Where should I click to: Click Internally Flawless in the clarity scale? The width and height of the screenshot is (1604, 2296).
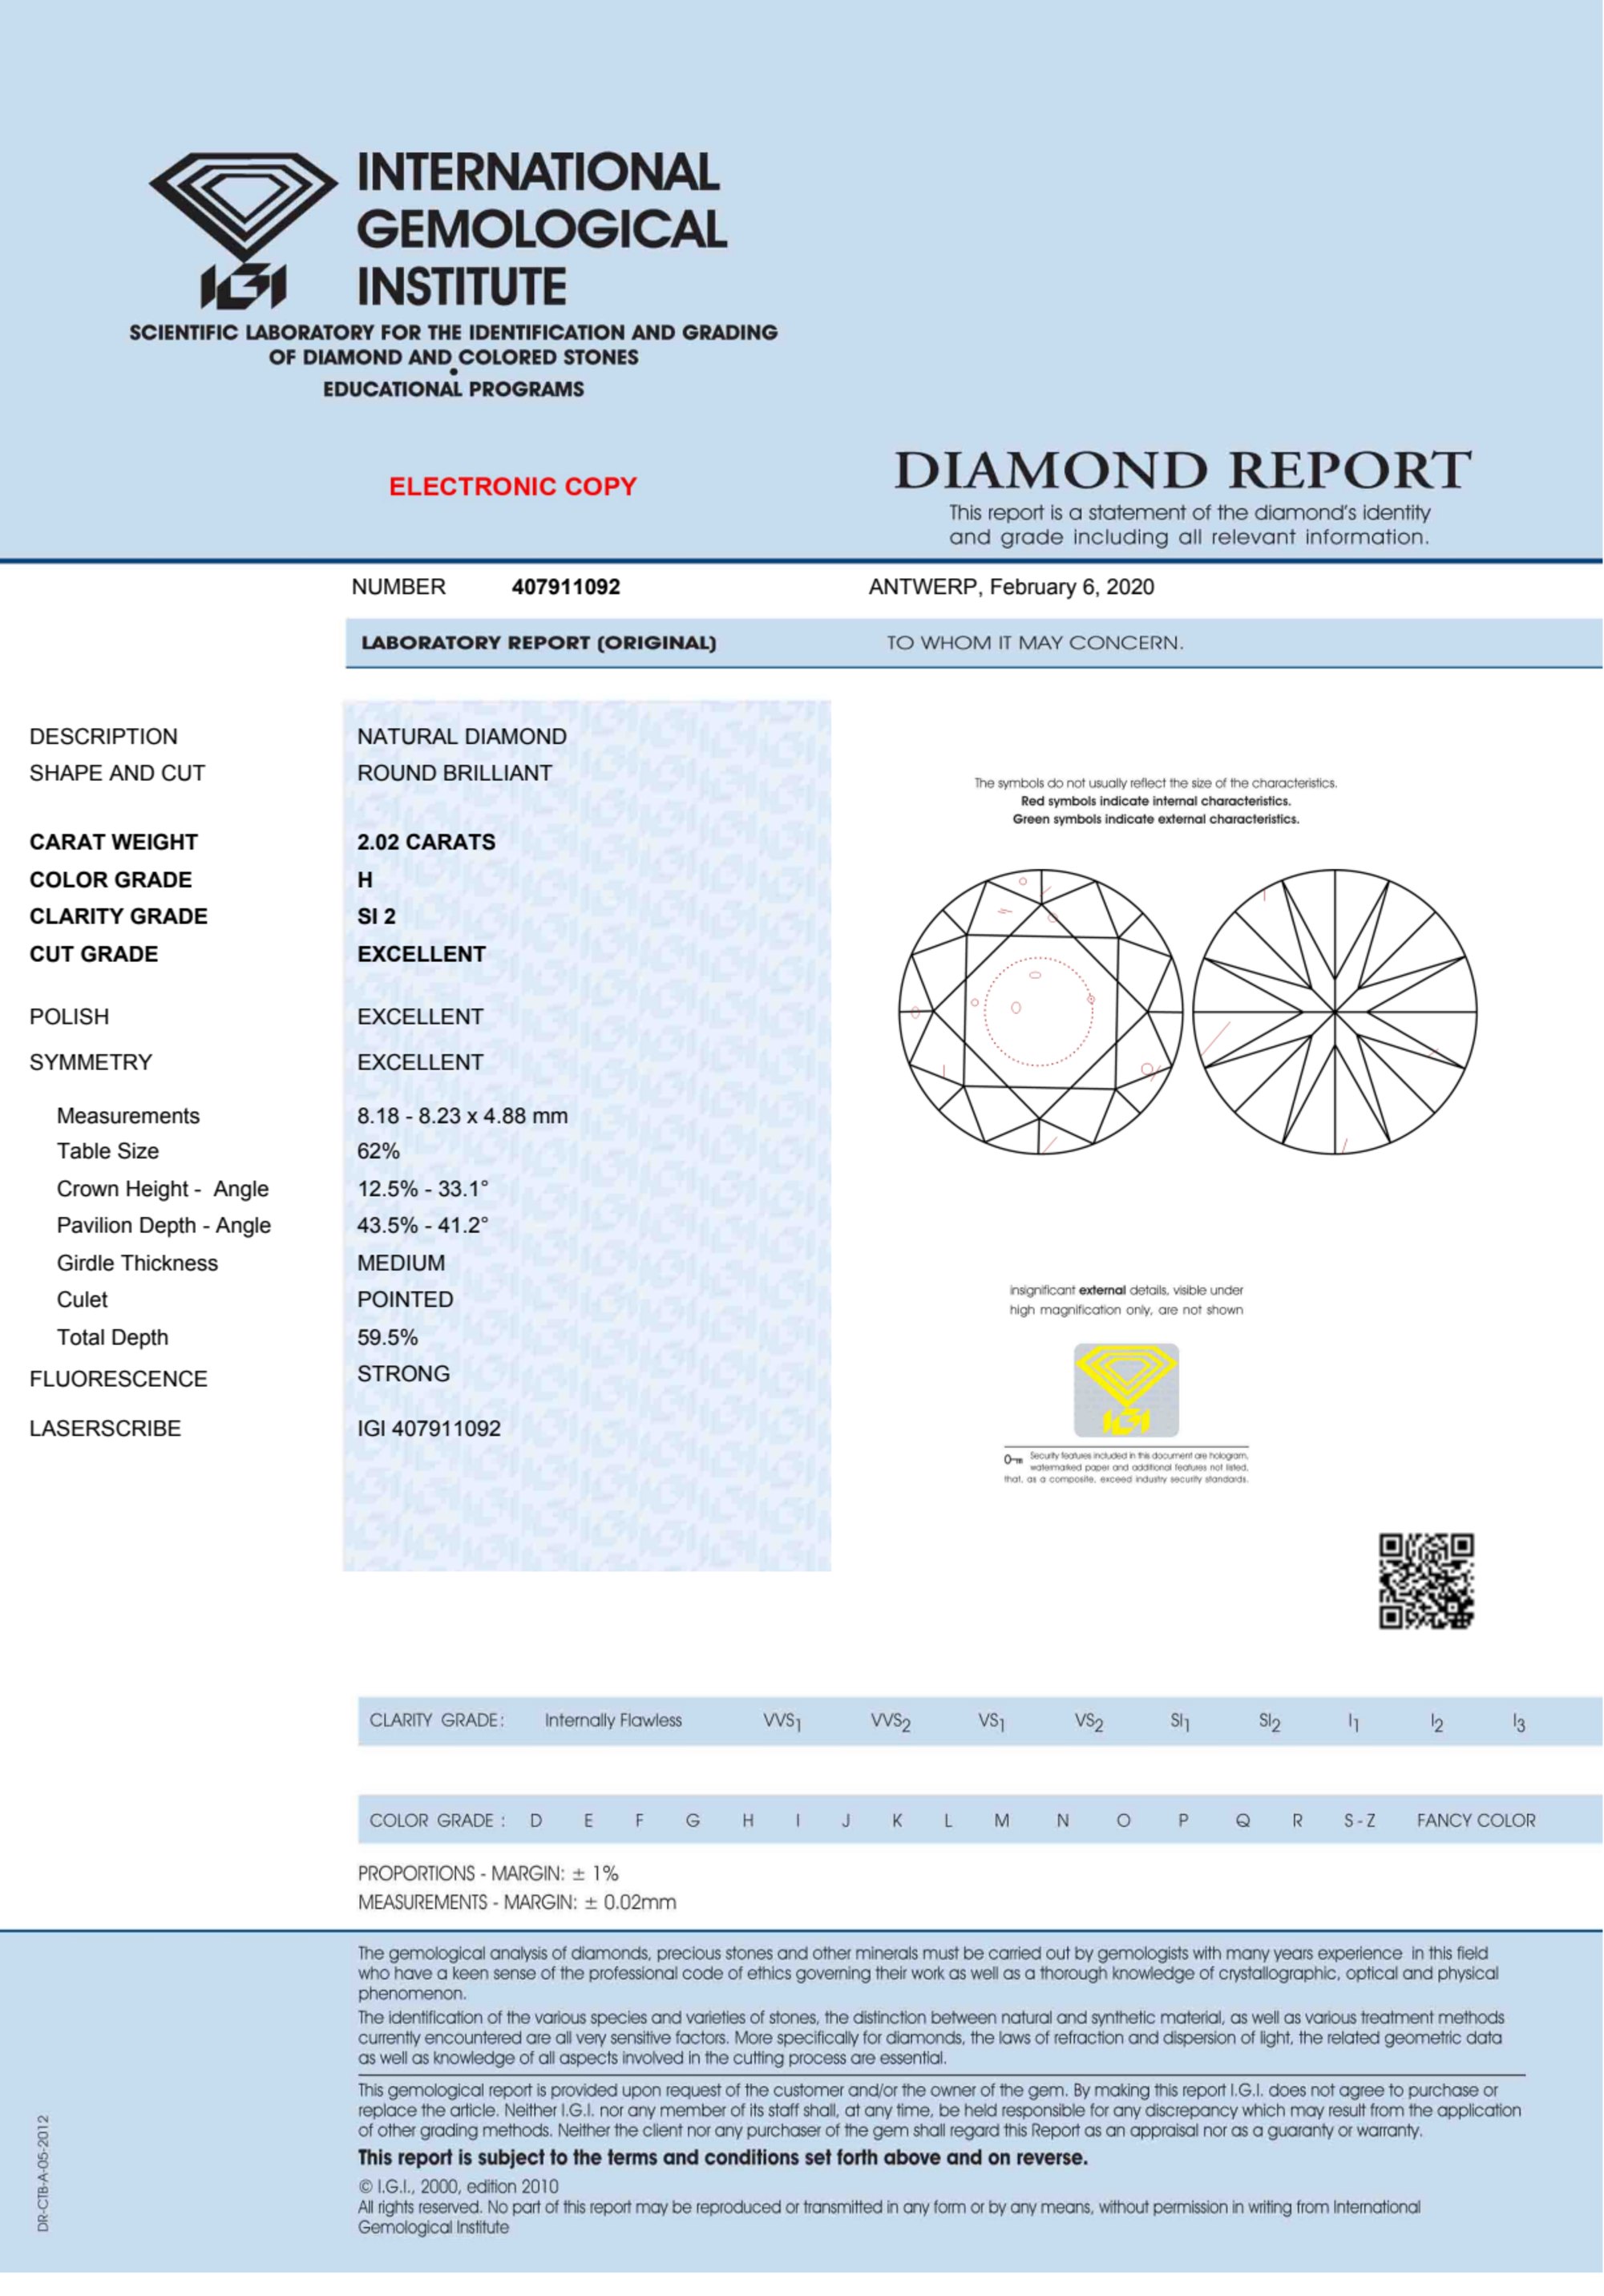[612, 1720]
